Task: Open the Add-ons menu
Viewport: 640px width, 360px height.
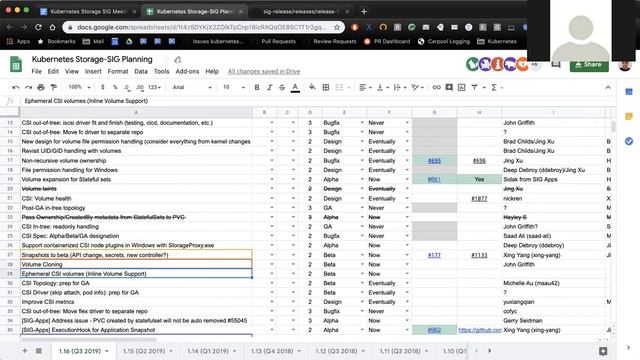Action: tap(187, 71)
